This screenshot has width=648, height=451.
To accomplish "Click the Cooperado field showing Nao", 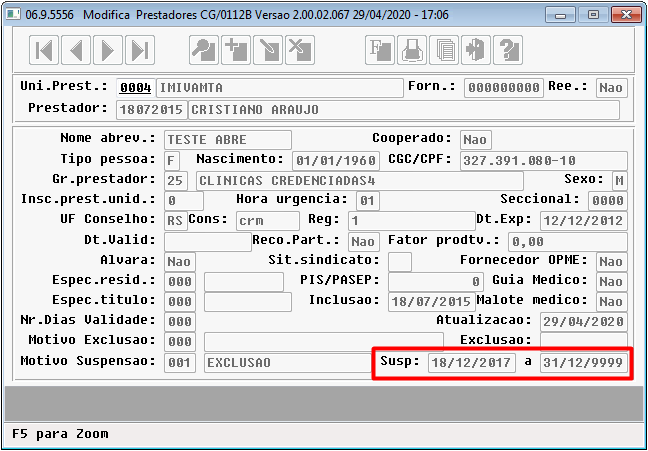I will pos(476,140).
